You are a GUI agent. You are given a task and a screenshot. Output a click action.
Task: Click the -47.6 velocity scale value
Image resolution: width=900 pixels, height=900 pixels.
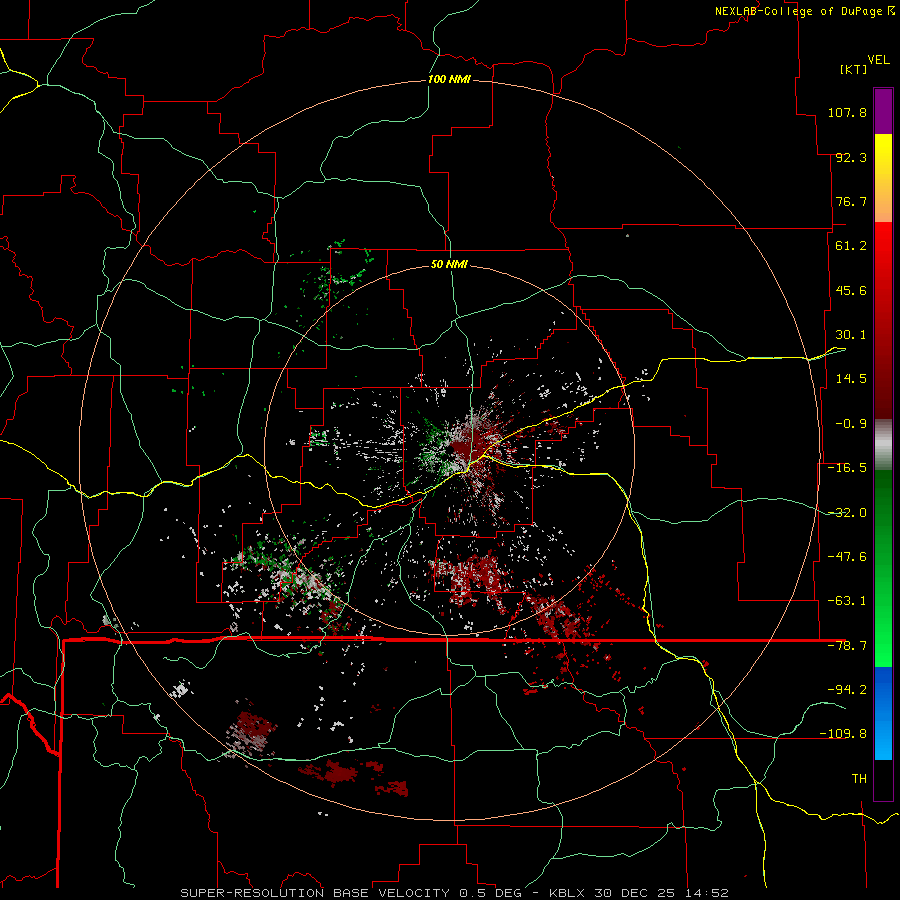tap(847, 557)
